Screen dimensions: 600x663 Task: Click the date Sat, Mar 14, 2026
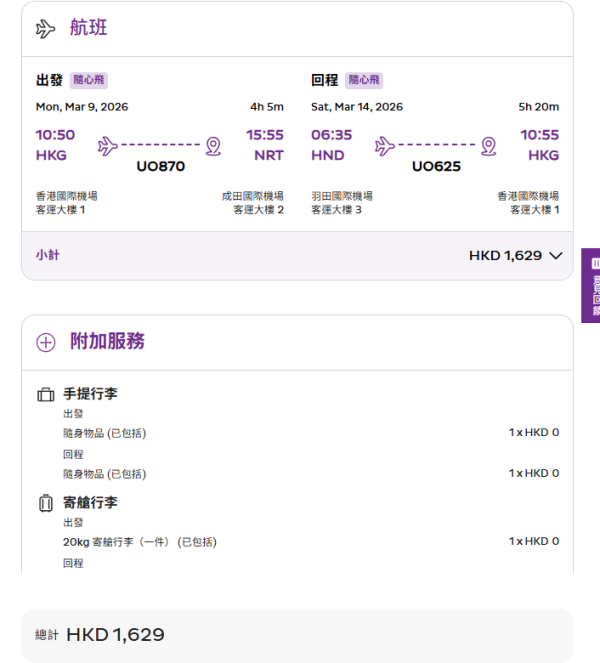[x=357, y=107]
